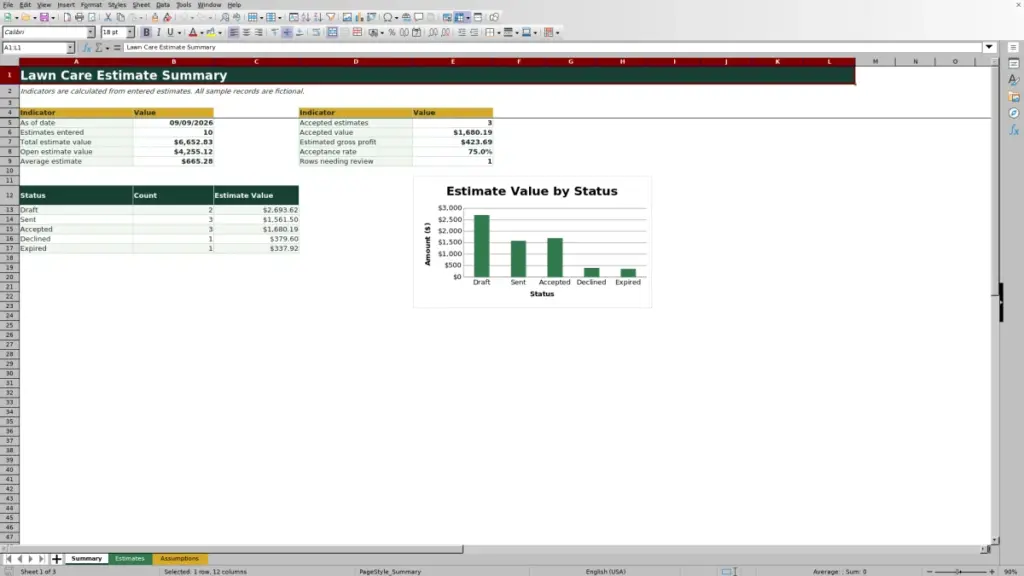The width and height of the screenshot is (1024, 576).
Task: Toggle Underline formatting
Action: (x=170, y=32)
